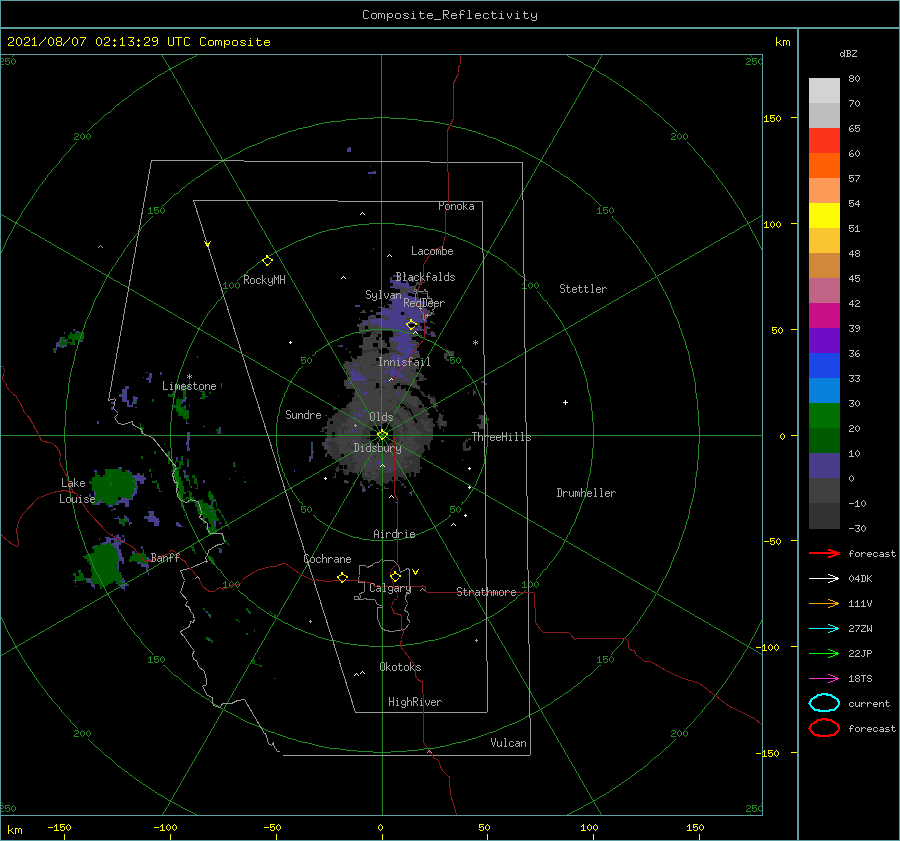Click the HighRiver label

click(x=415, y=702)
